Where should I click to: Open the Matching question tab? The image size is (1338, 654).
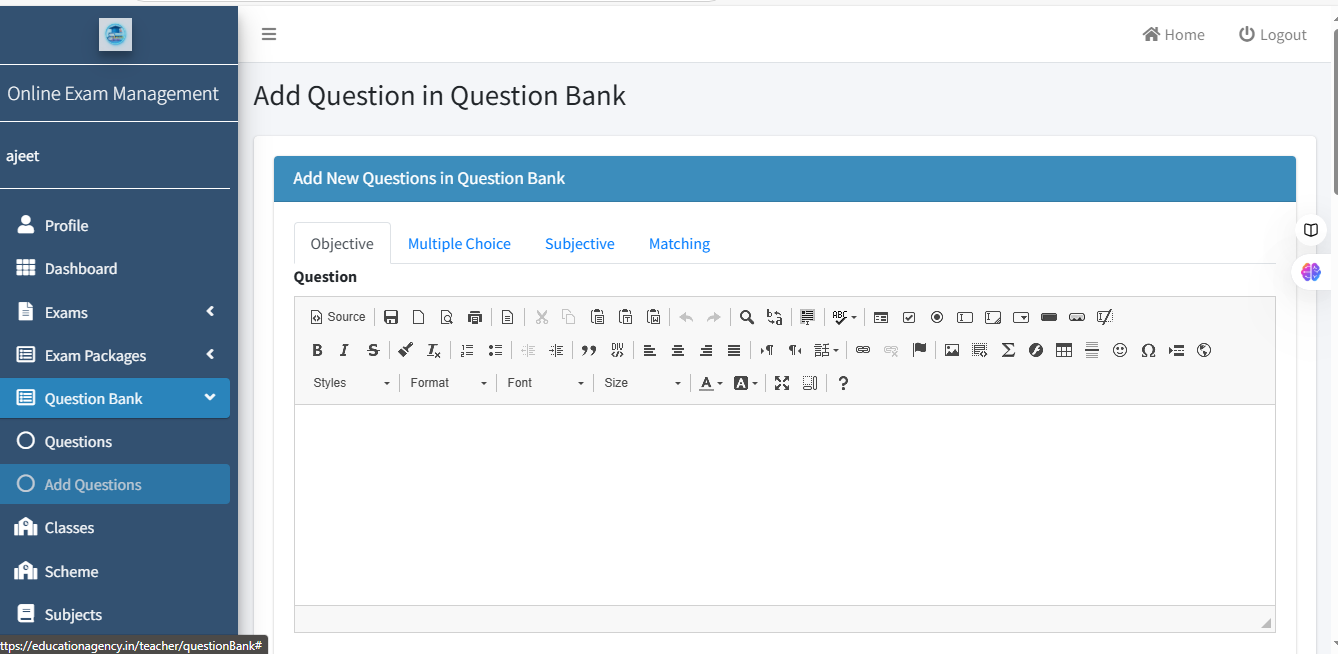(x=679, y=244)
